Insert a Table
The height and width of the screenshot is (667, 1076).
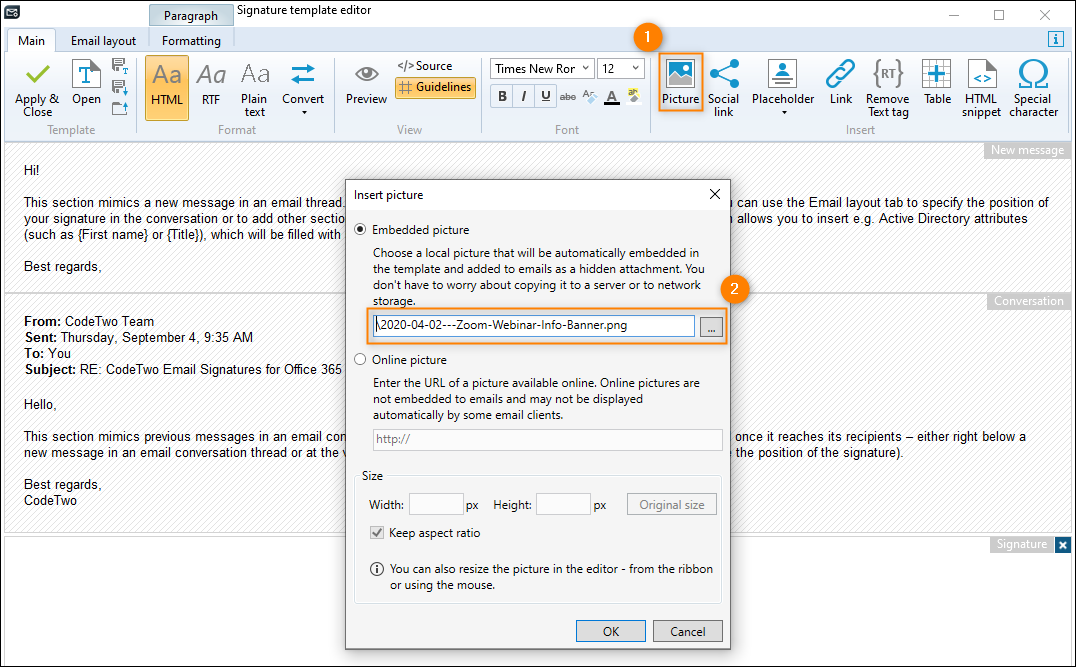pyautogui.click(x=937, y=82)
